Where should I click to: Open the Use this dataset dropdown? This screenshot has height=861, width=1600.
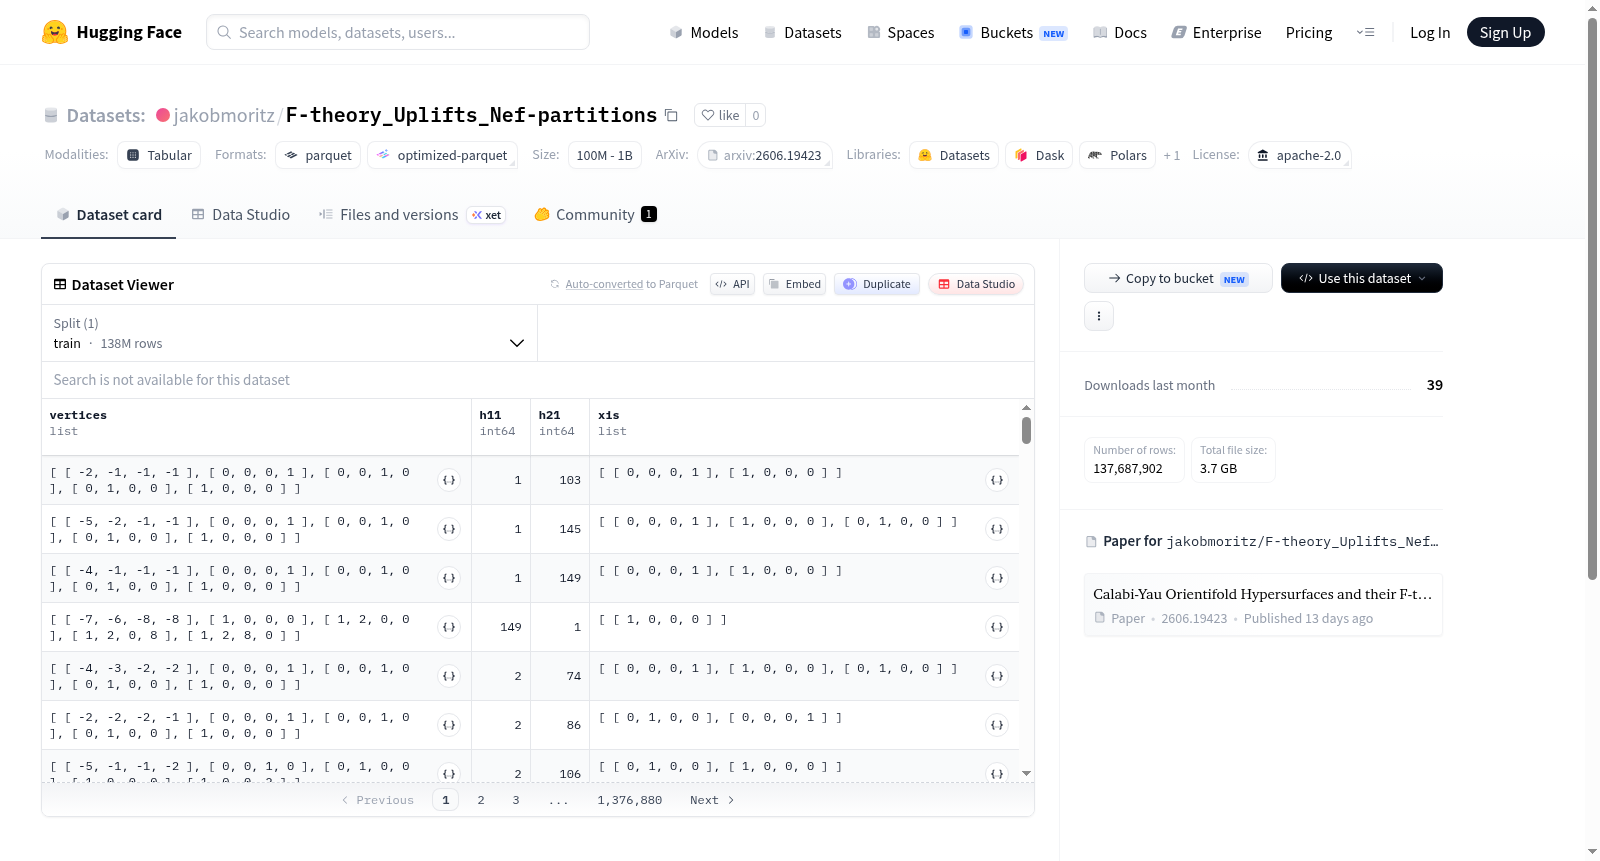(1362, 278)
